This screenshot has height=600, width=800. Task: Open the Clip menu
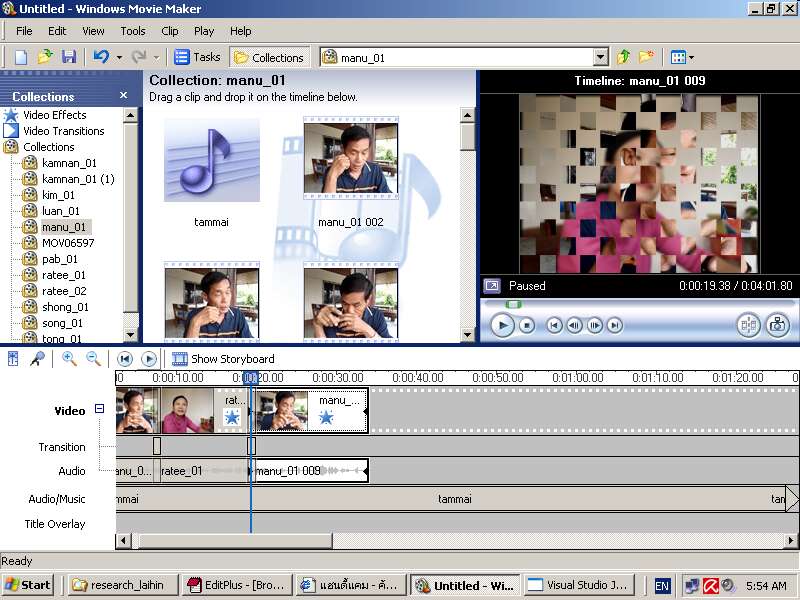tap(170, 31)
